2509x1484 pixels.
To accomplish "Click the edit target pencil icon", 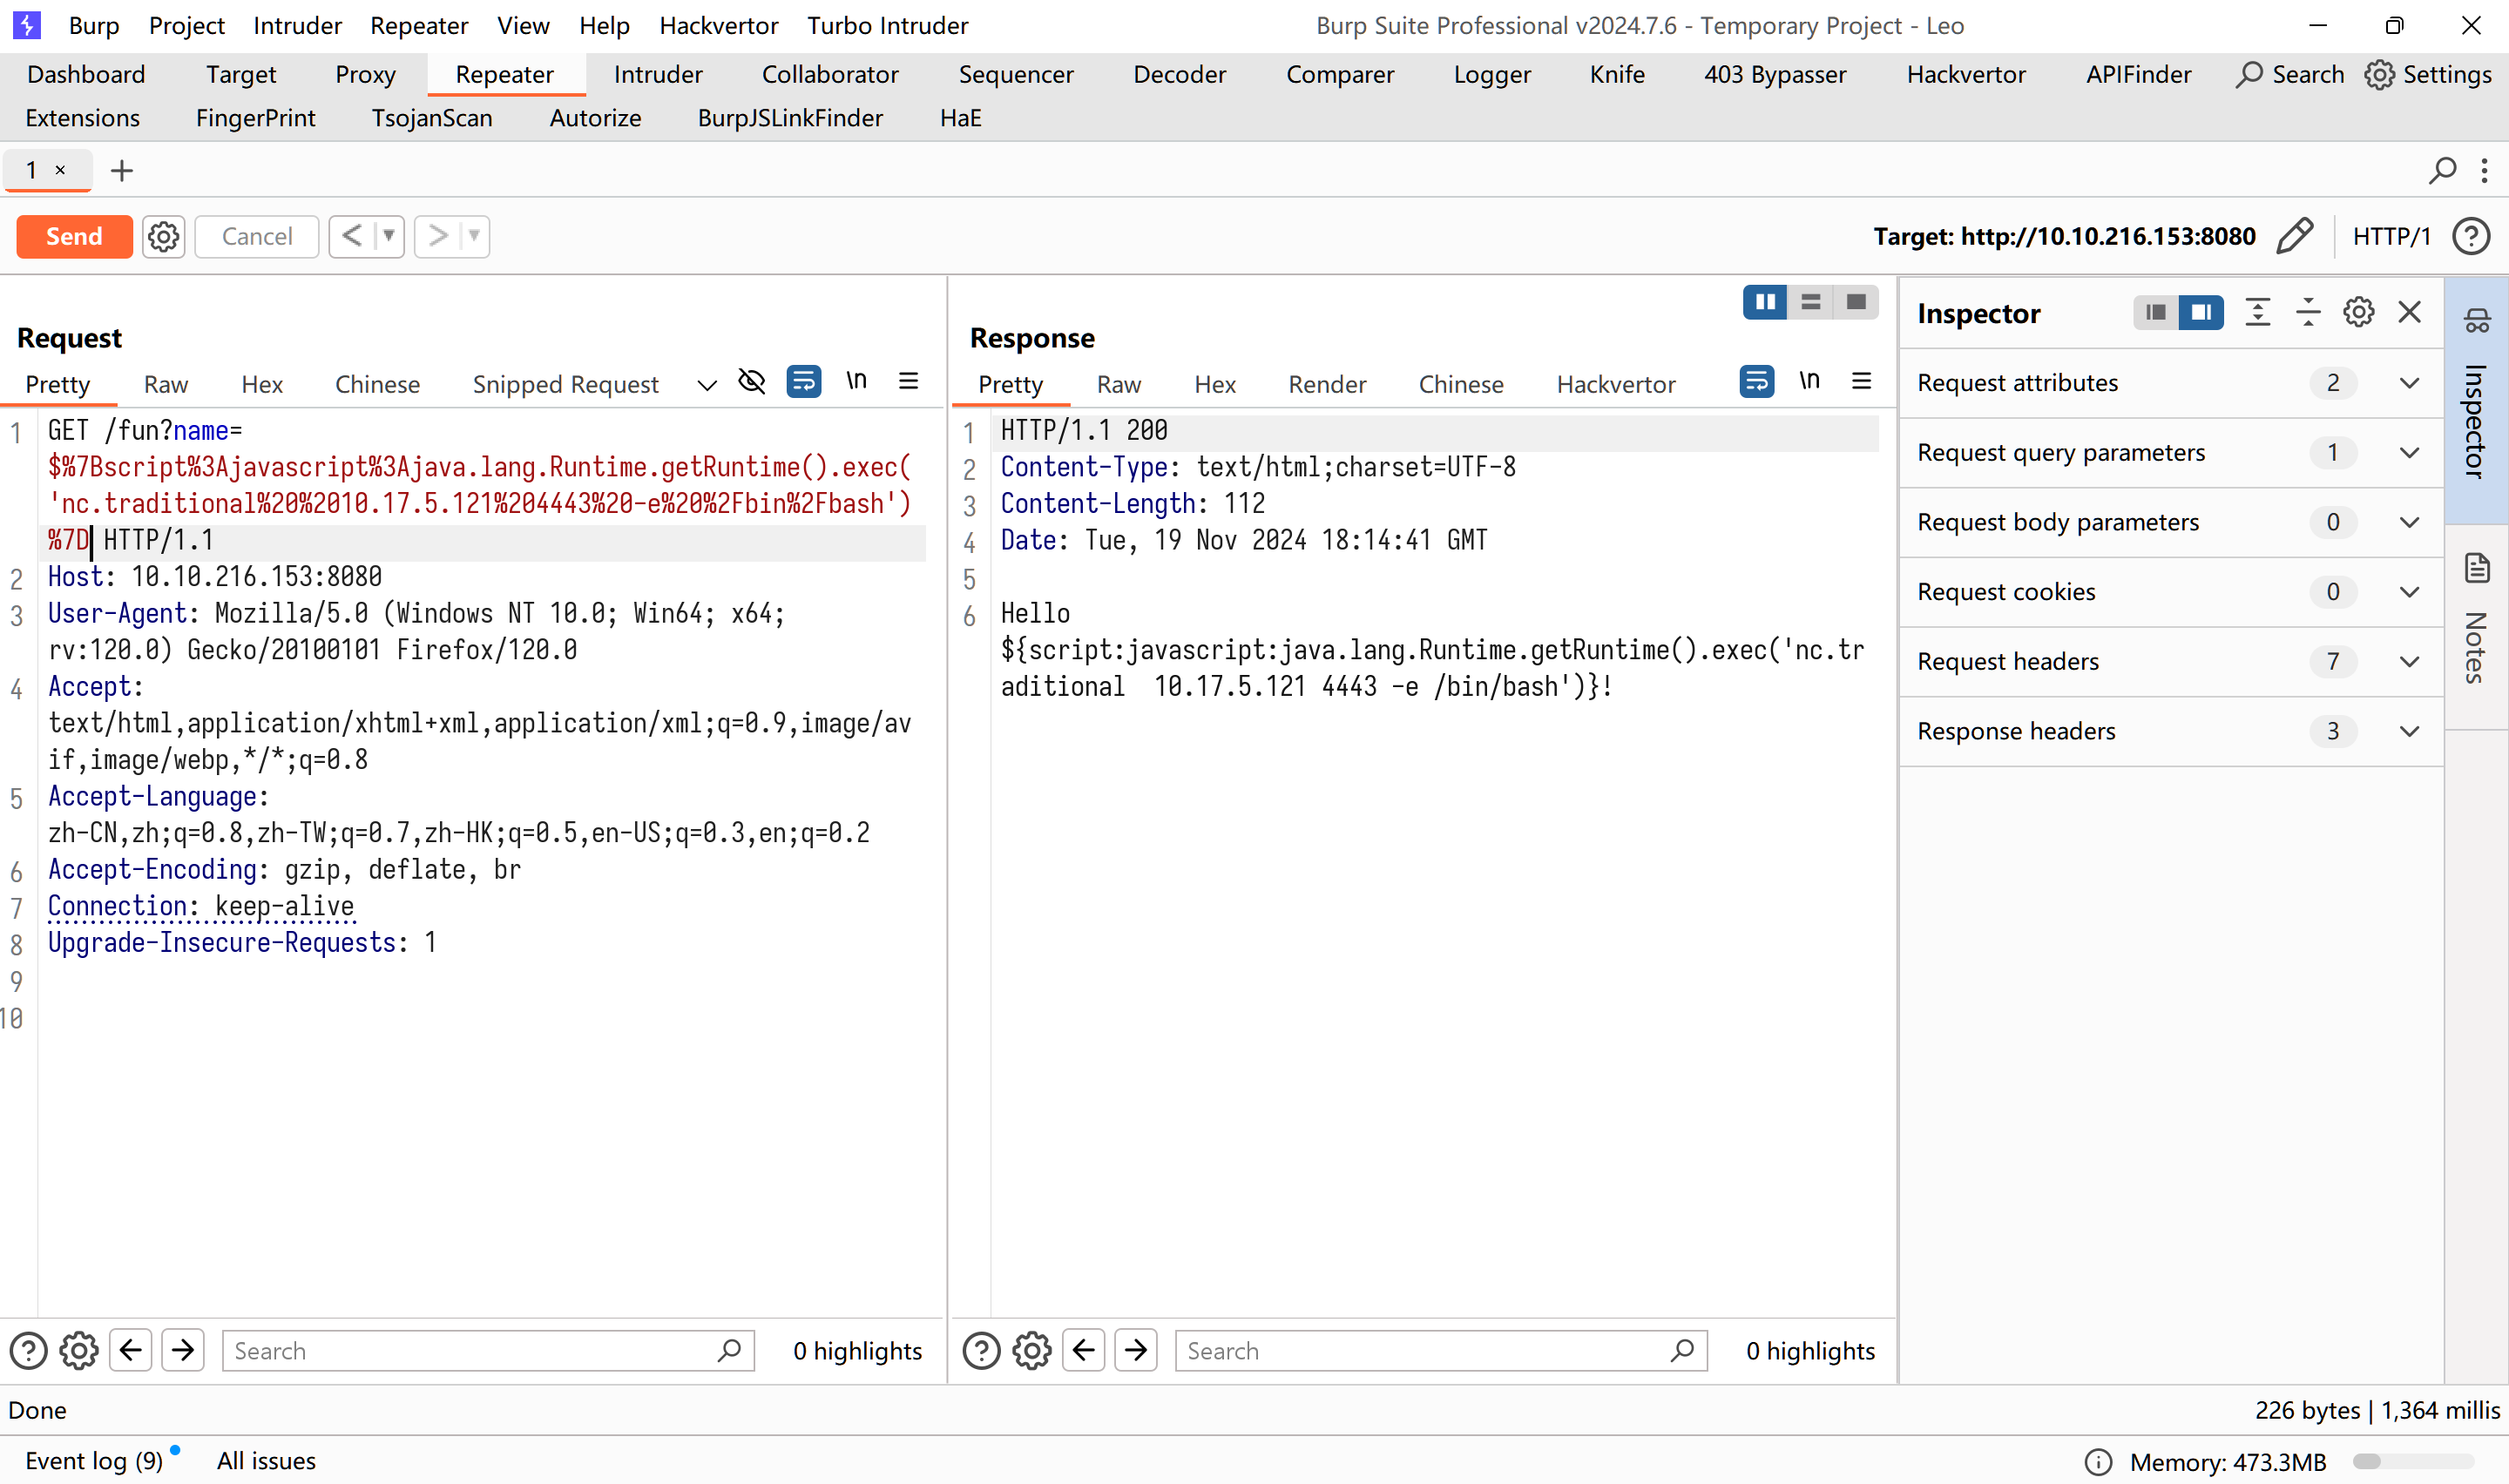I will (x=2295, y=237).
